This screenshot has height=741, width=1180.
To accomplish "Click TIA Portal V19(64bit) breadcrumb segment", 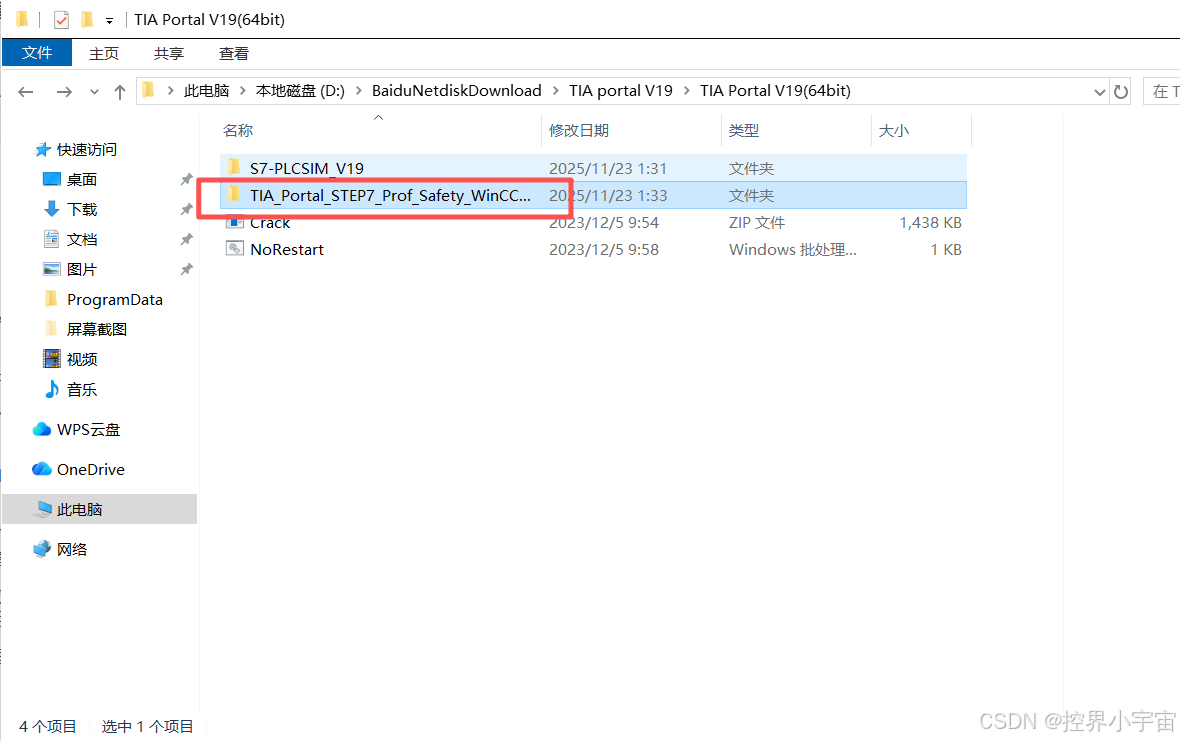I will click(775, 91).
